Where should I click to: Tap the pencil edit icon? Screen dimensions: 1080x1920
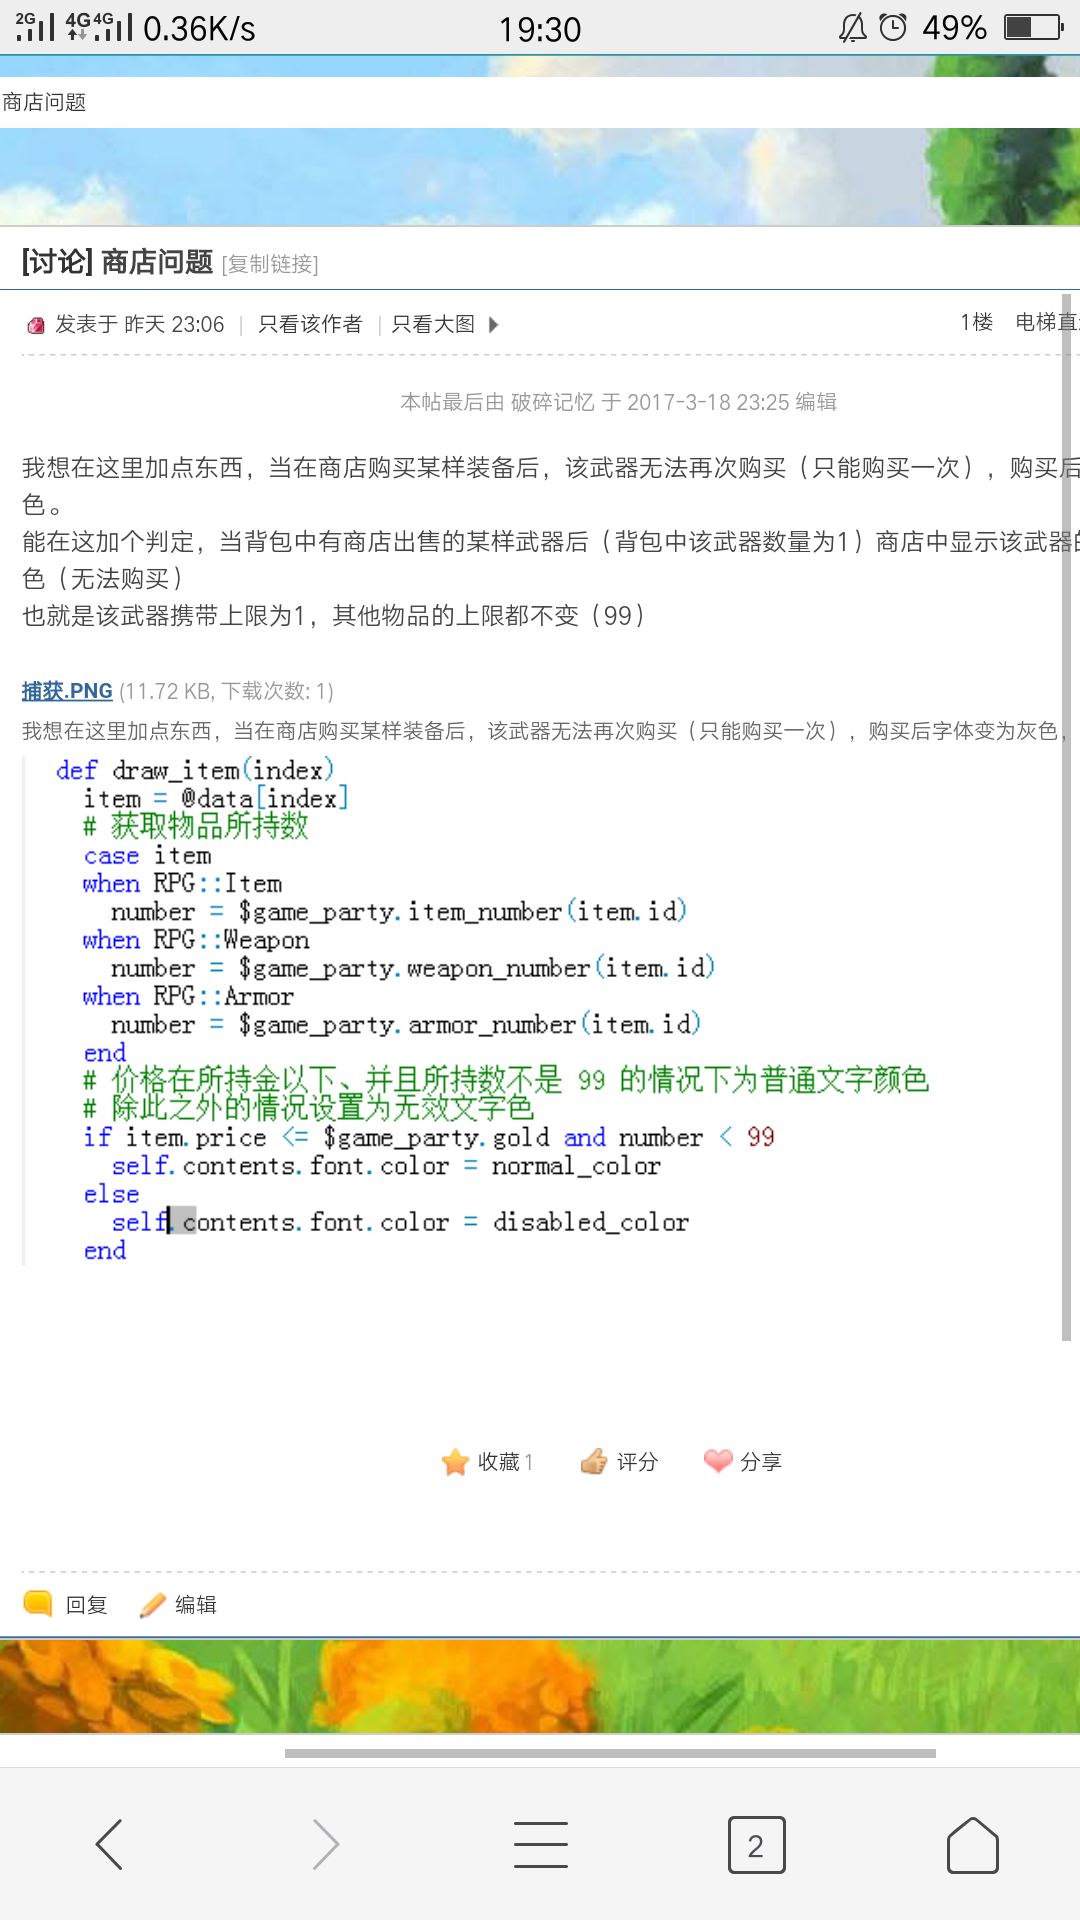152,1604
